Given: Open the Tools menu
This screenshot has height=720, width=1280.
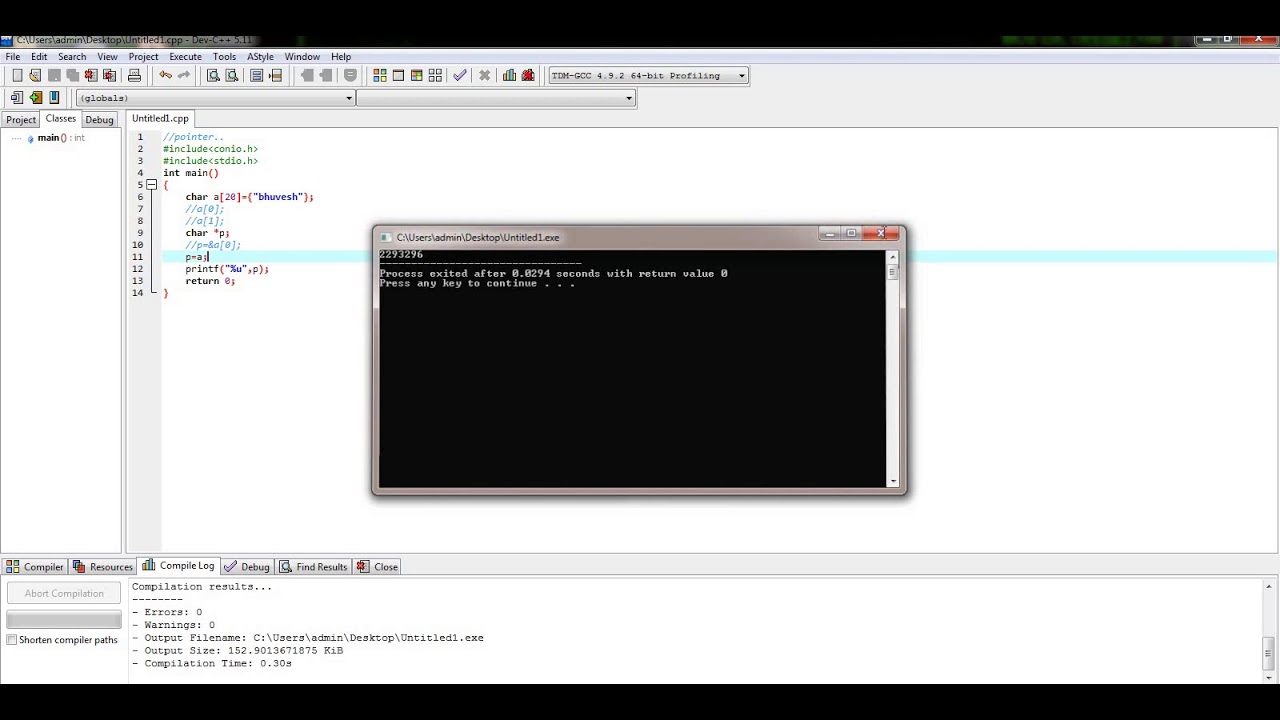Looking at the screenshot, I should point(224,57).
